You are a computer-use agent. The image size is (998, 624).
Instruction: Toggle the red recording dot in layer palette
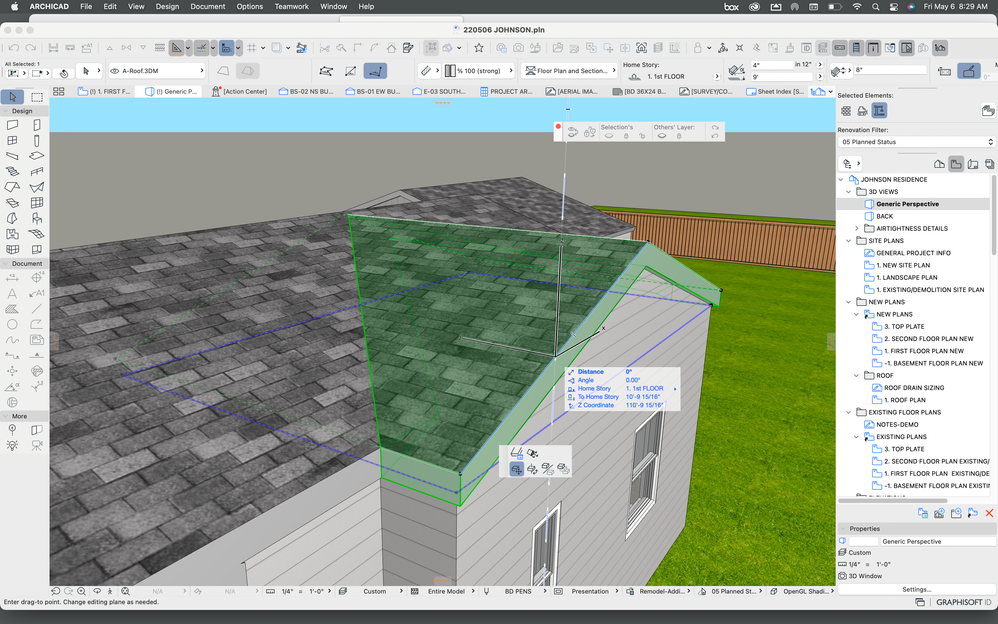(558, 127)
